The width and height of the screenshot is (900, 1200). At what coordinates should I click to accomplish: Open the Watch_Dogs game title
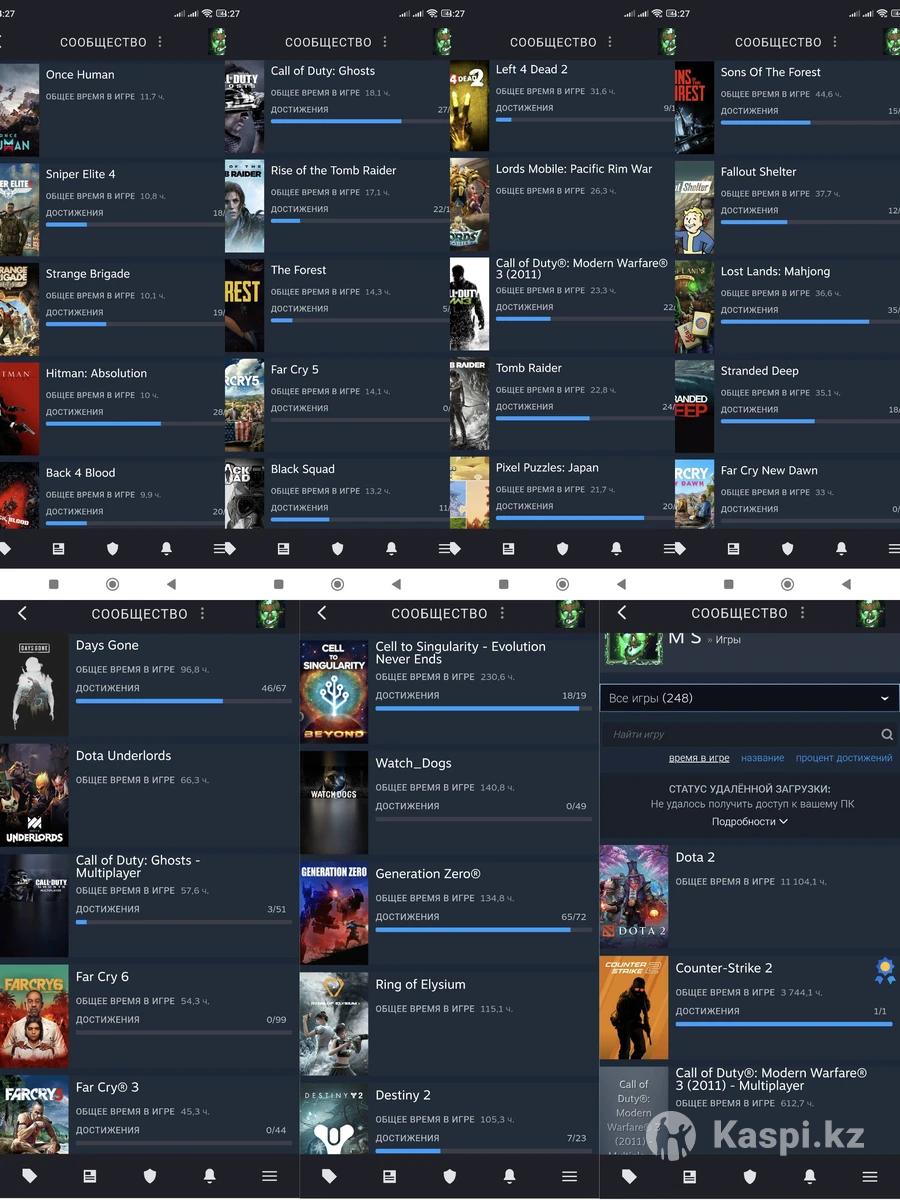(413, 763)
